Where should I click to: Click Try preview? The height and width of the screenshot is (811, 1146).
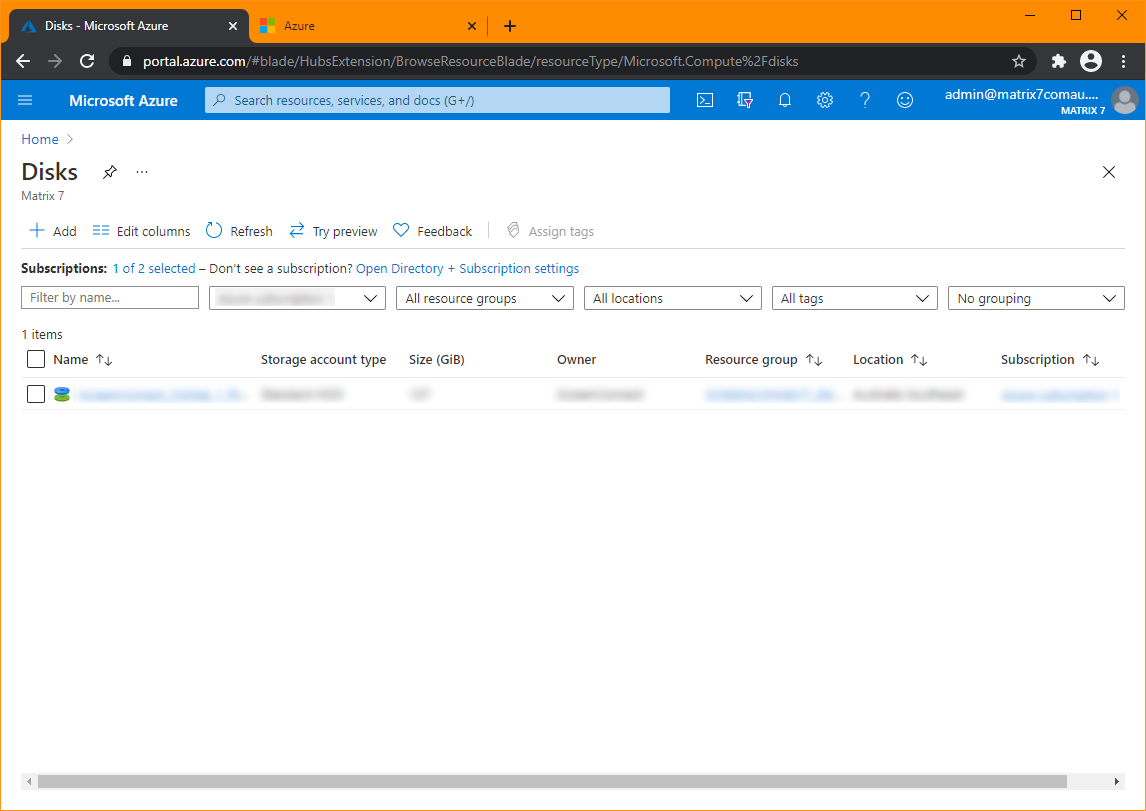pyautogui.click(x=333, y=231)
